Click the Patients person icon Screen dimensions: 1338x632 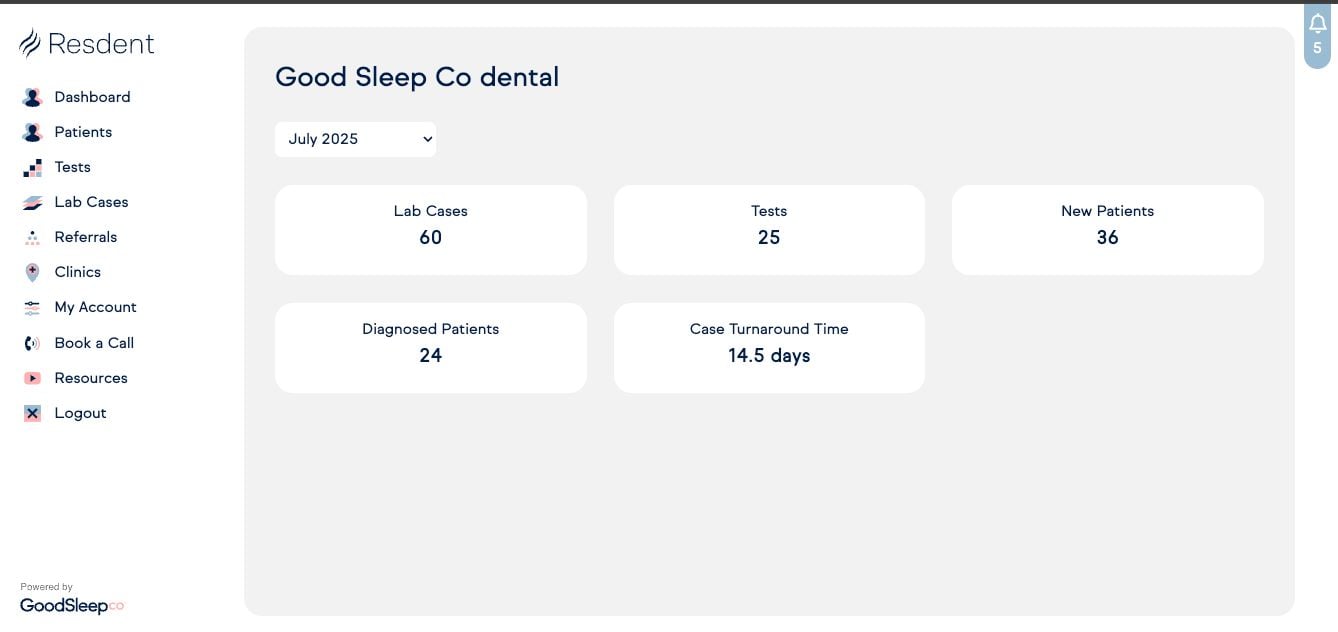pyautogui.click(x=32, y=132)
